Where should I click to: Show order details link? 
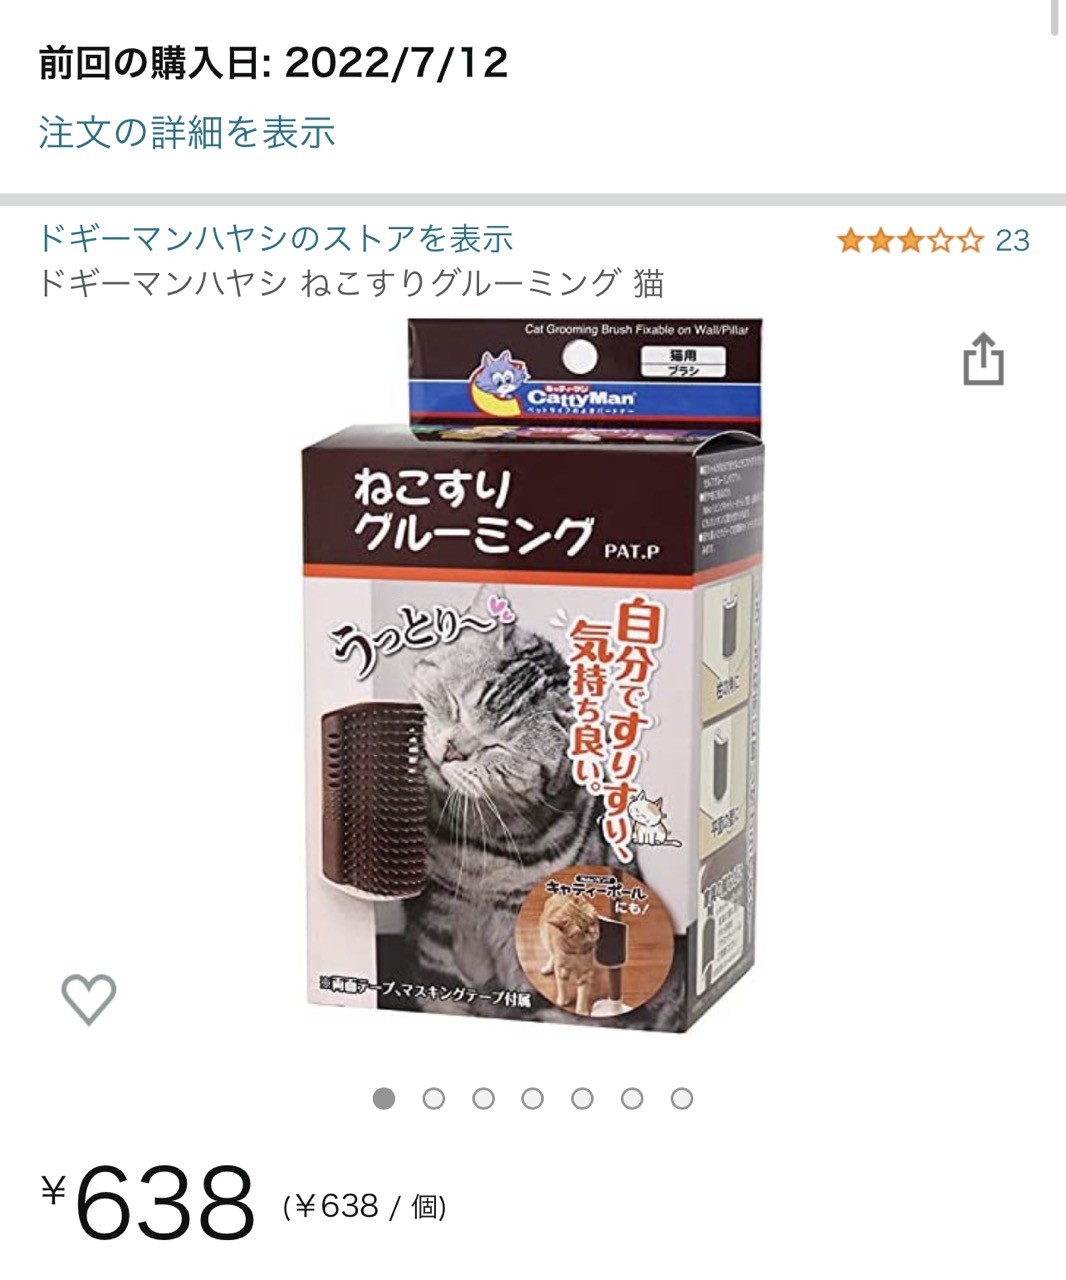click(187, 132)
